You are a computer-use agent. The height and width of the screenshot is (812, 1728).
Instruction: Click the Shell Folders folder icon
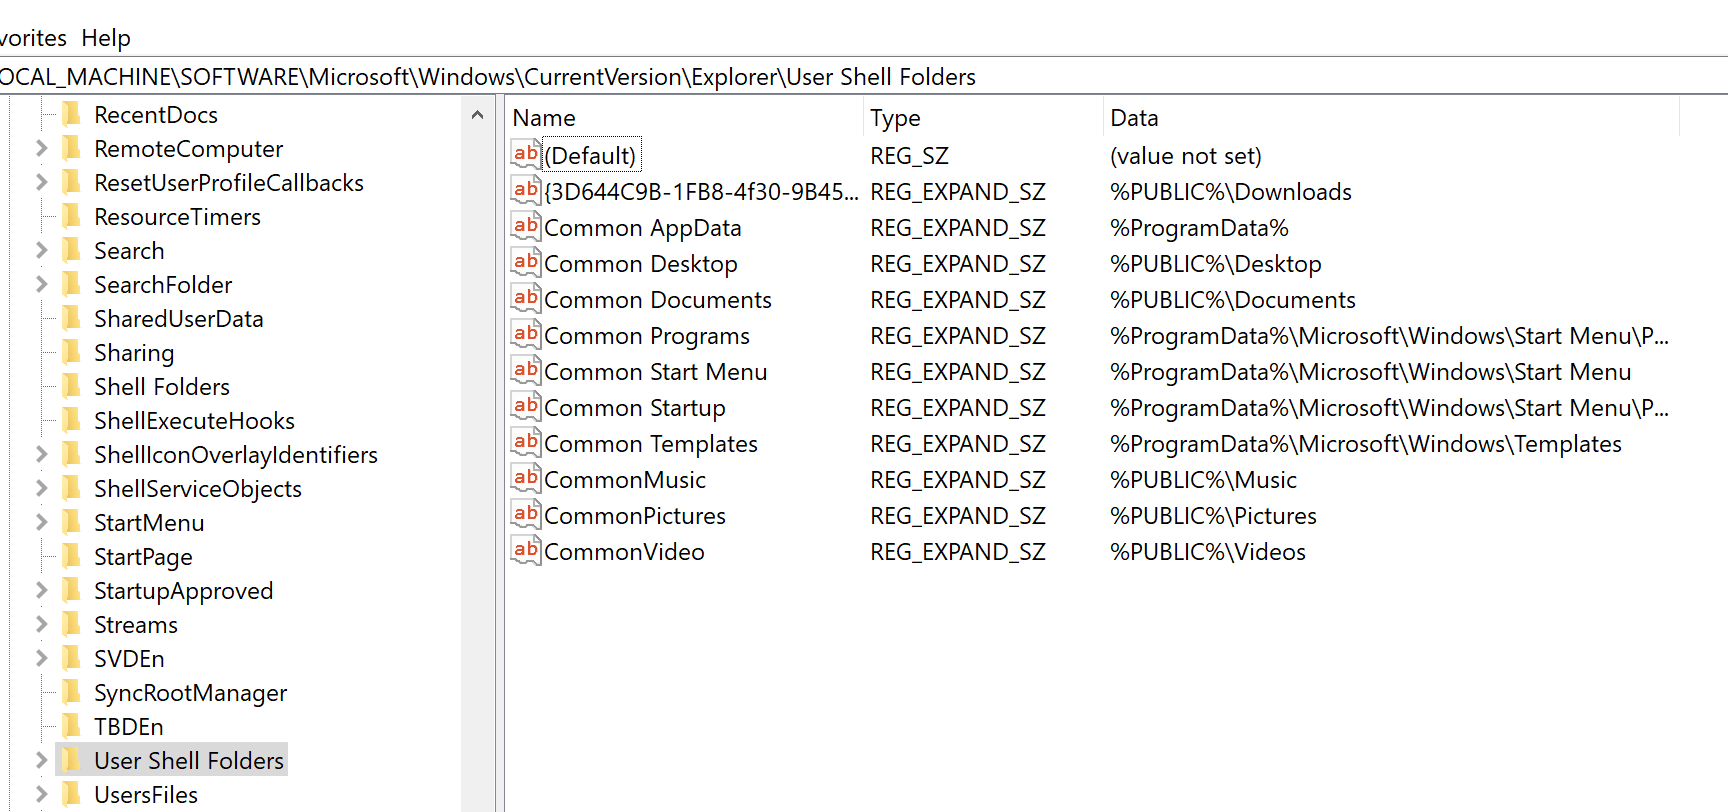coord(71,386)
